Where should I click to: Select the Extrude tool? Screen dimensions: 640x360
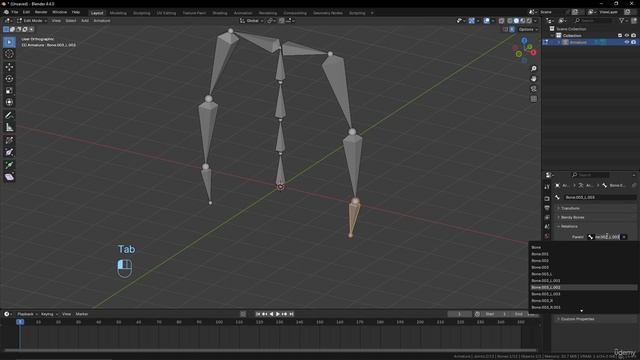(x=9, y=165)
